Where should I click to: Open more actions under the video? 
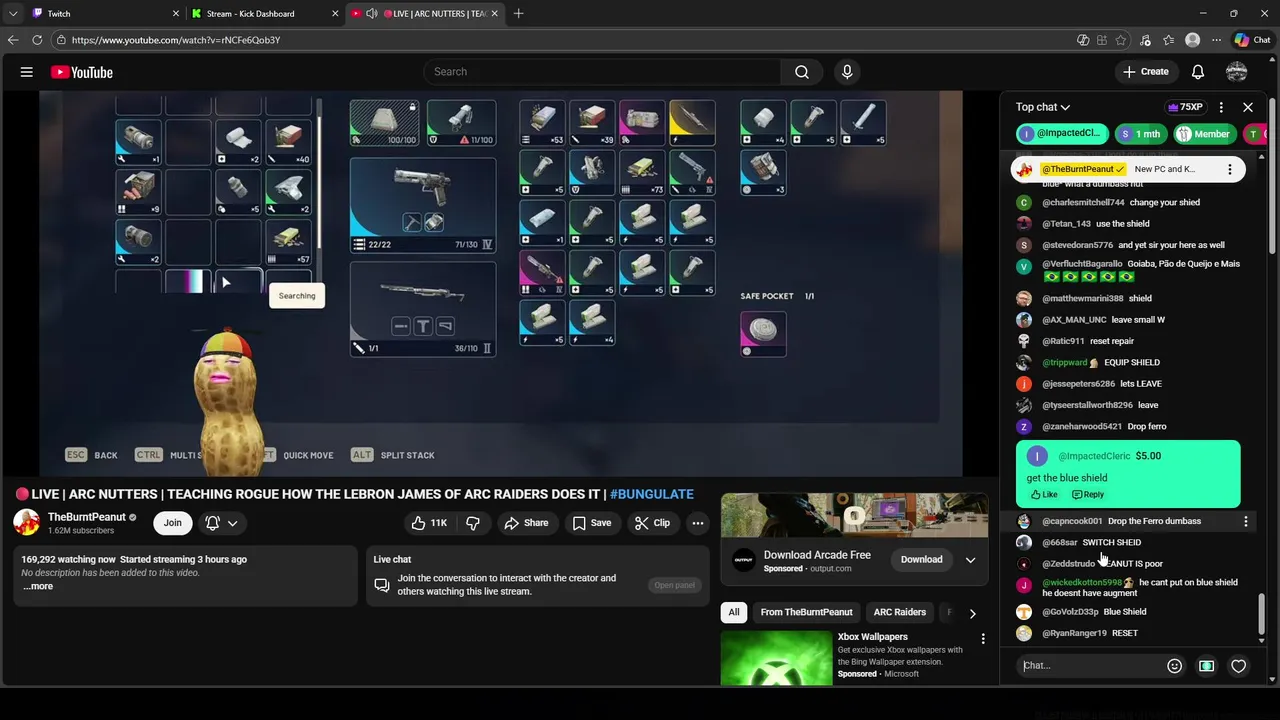pos(698,523)
